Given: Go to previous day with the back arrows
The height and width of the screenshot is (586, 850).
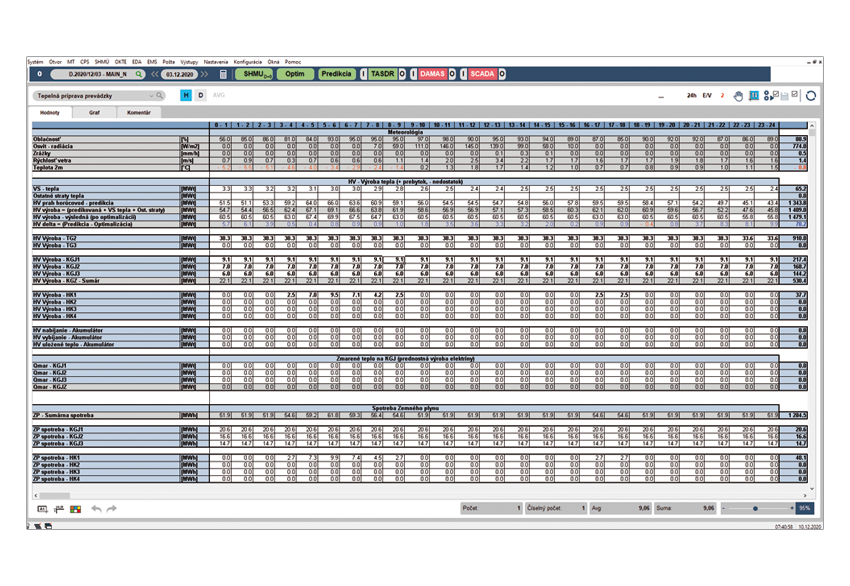Looking at the screenshot, I should point(155,74).
